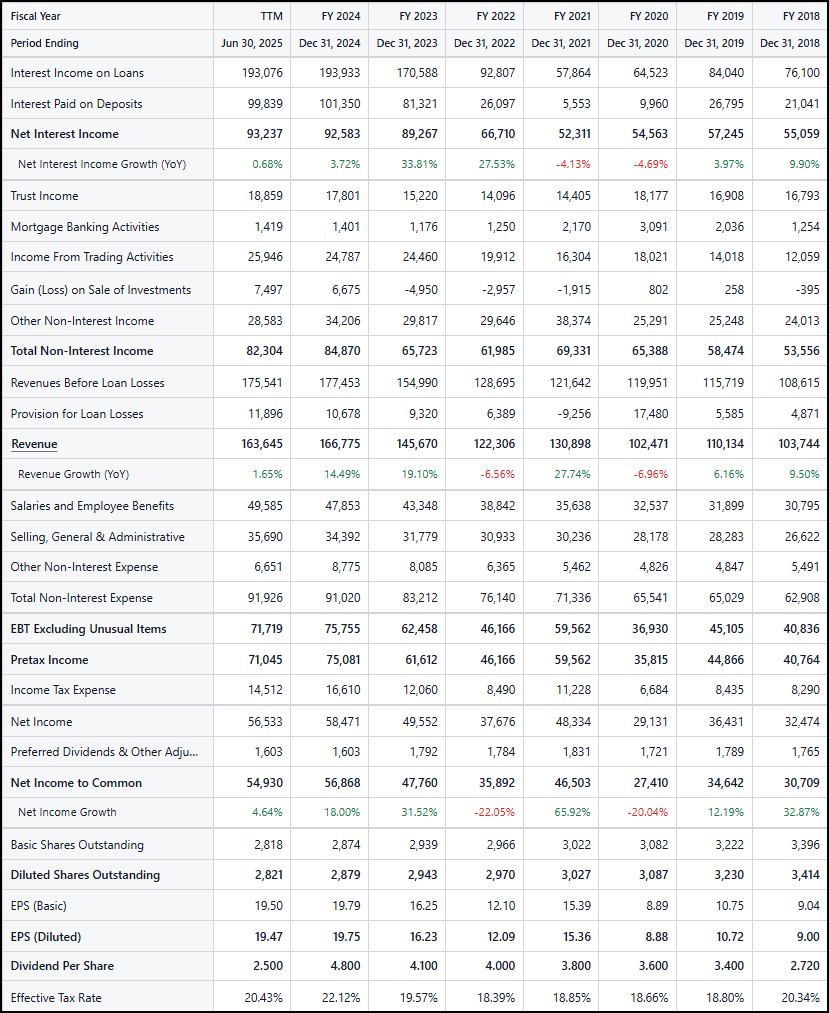Open the underlined Revenue row label

(34, 444)
